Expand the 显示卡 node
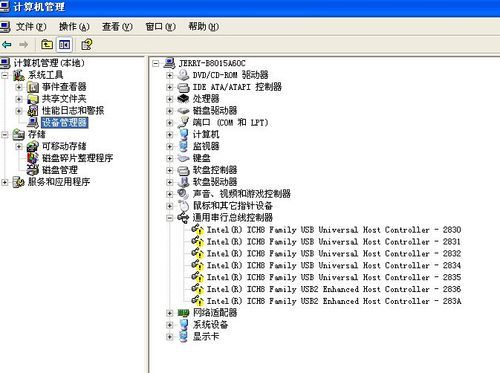The height and width of the screenshot is (373, 500). [x=169, y=337]
